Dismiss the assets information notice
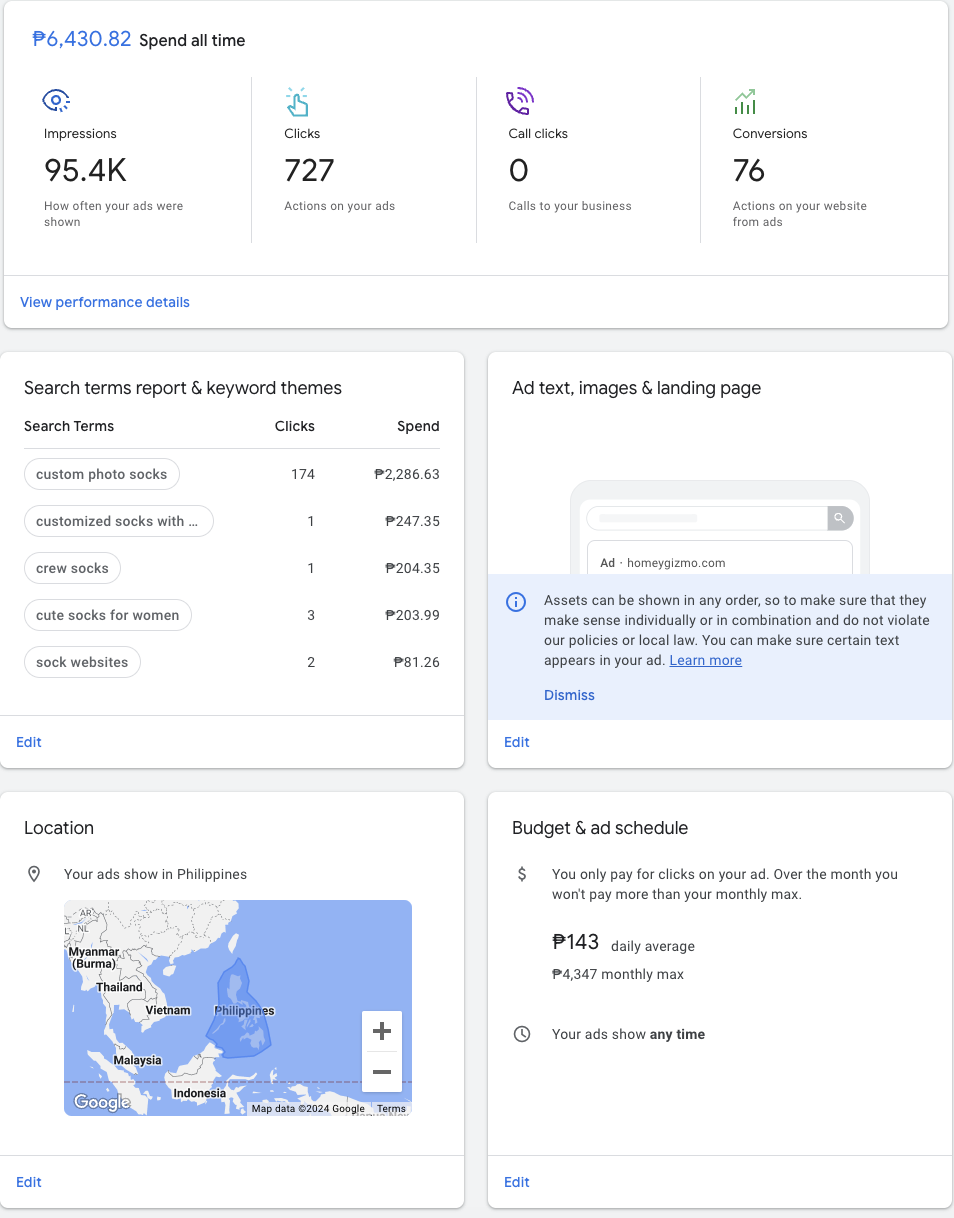 pyautogui.click(x=569, y=695)
